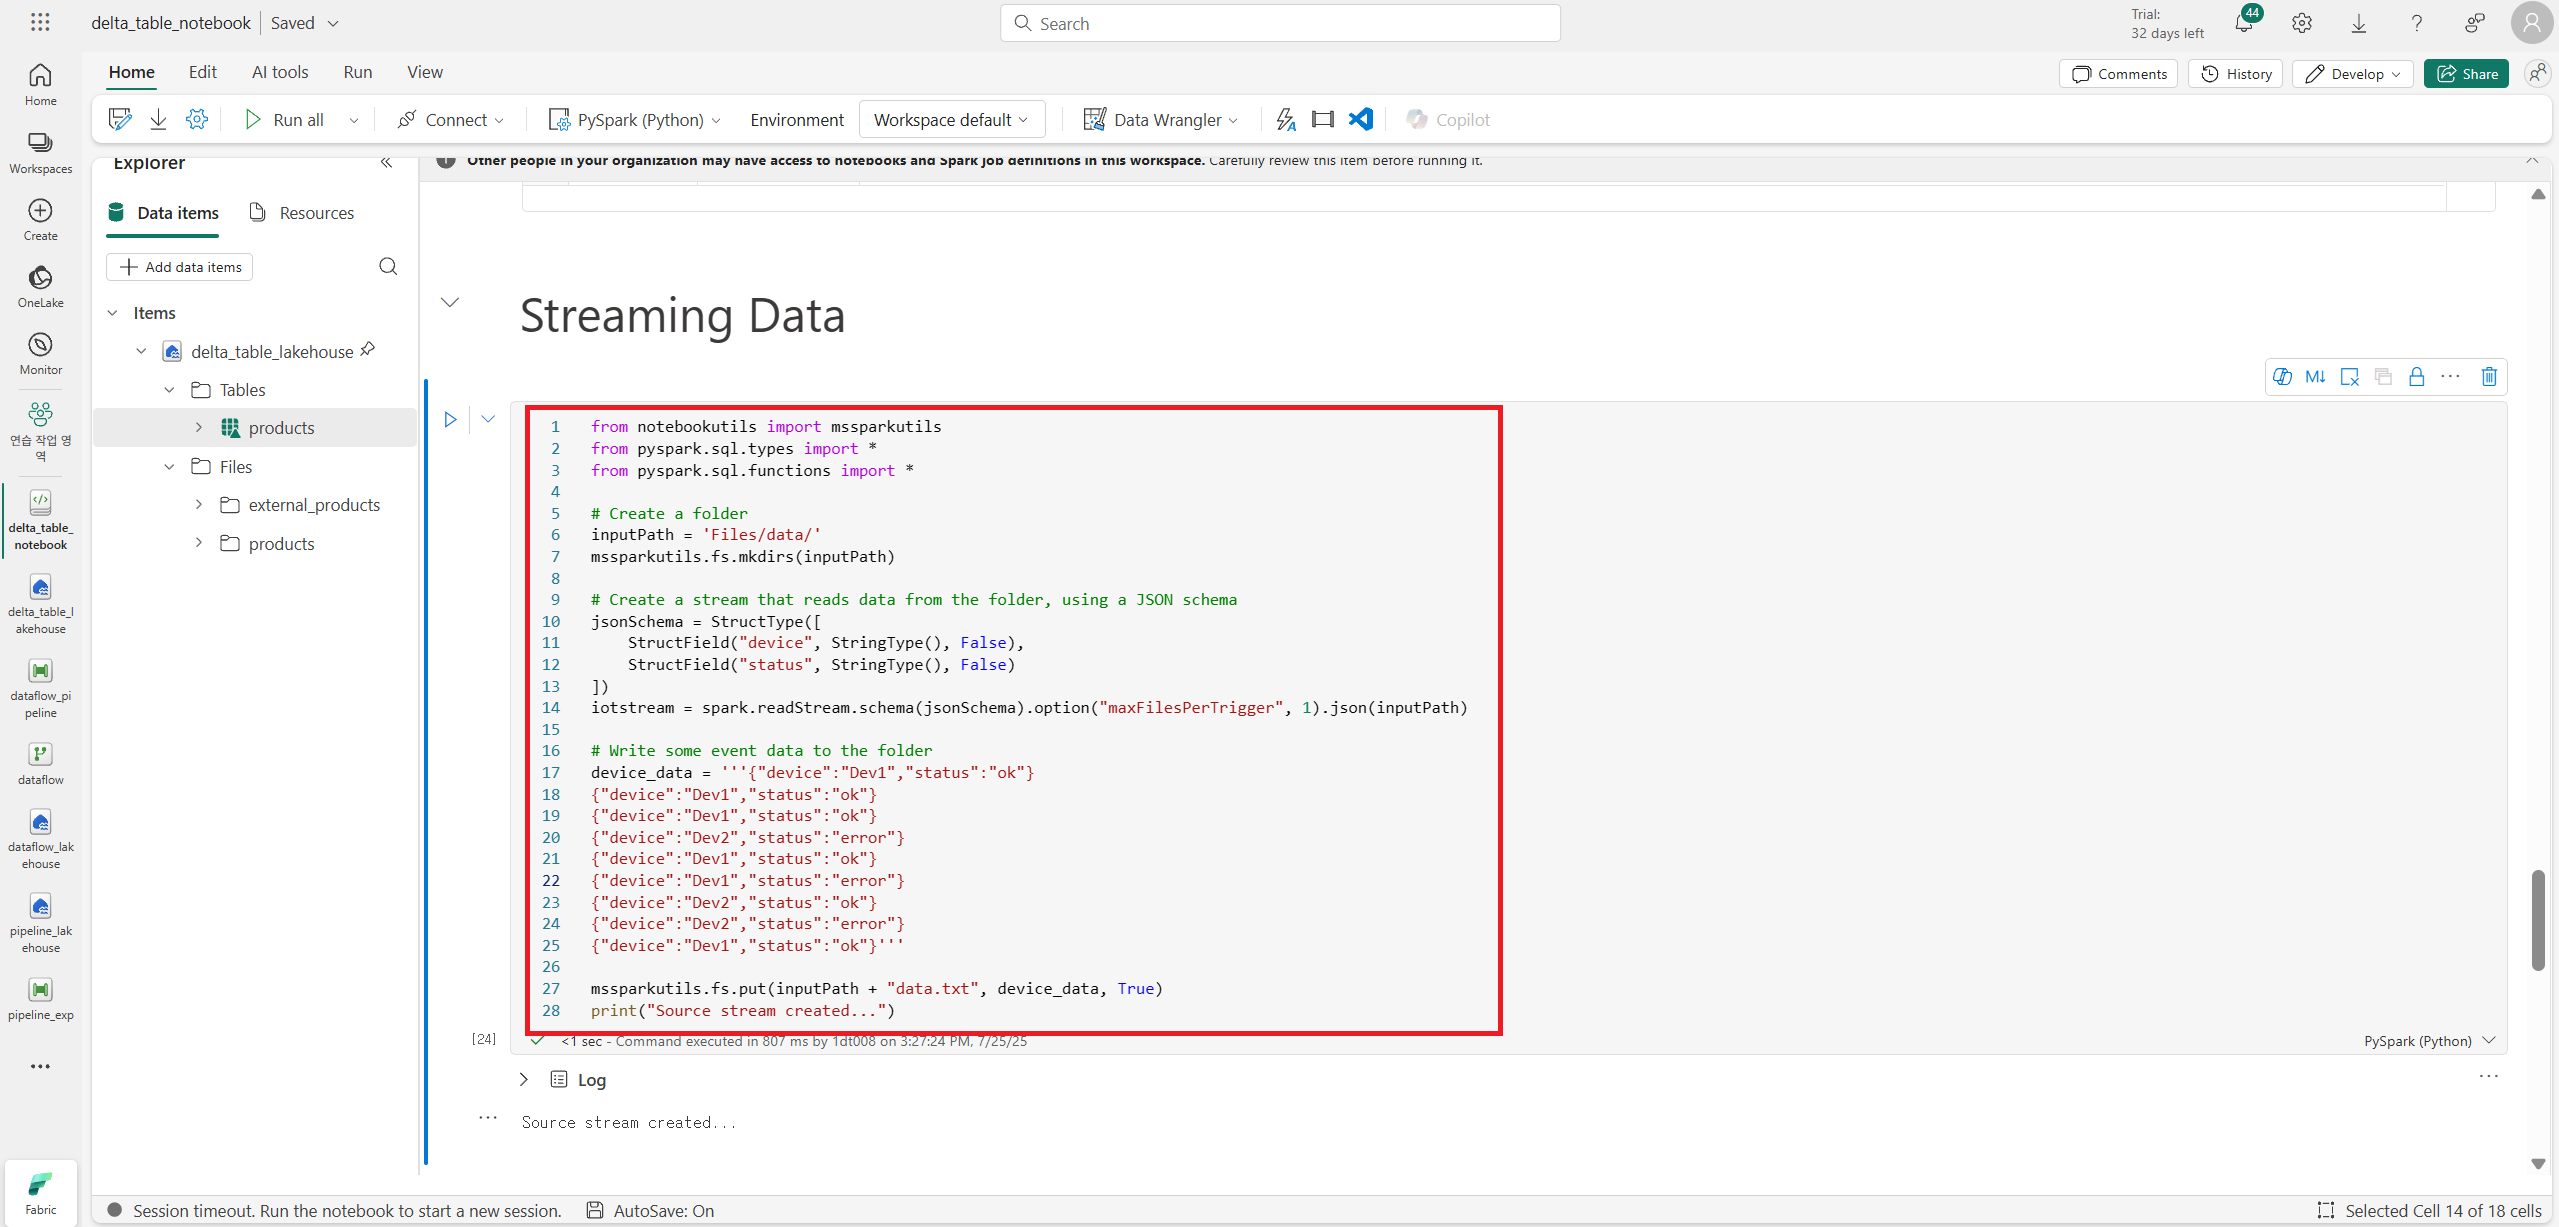Pin delta_table_lakehouse as default lakehouse
Viewport: 2559px width, 1227px height.
pyautogui.click(x=368, y=349)
